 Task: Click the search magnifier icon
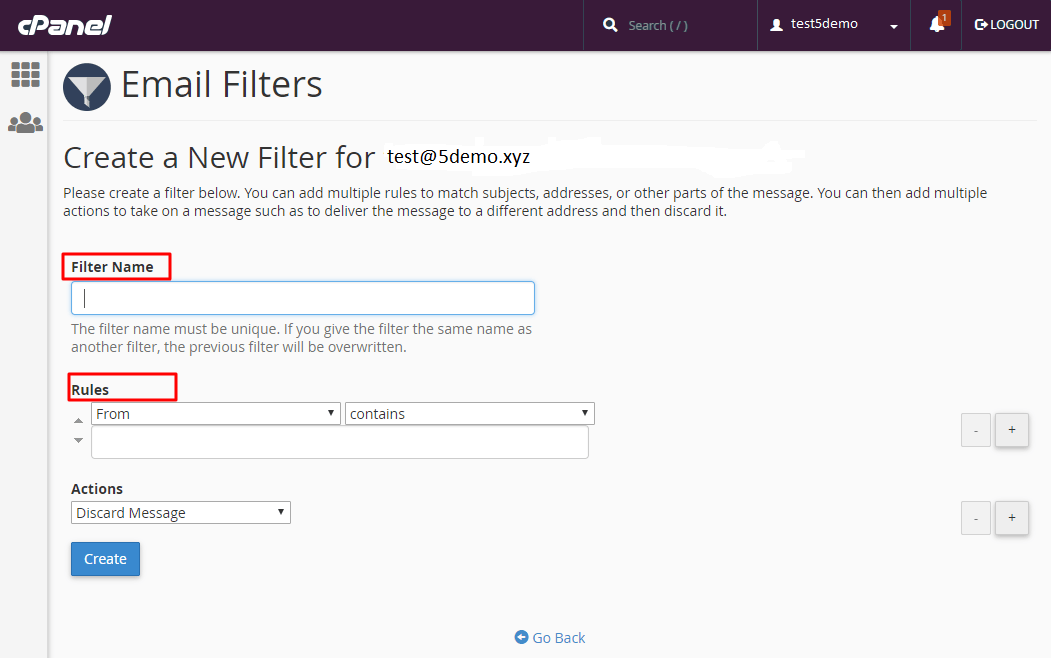pos(610,24)
